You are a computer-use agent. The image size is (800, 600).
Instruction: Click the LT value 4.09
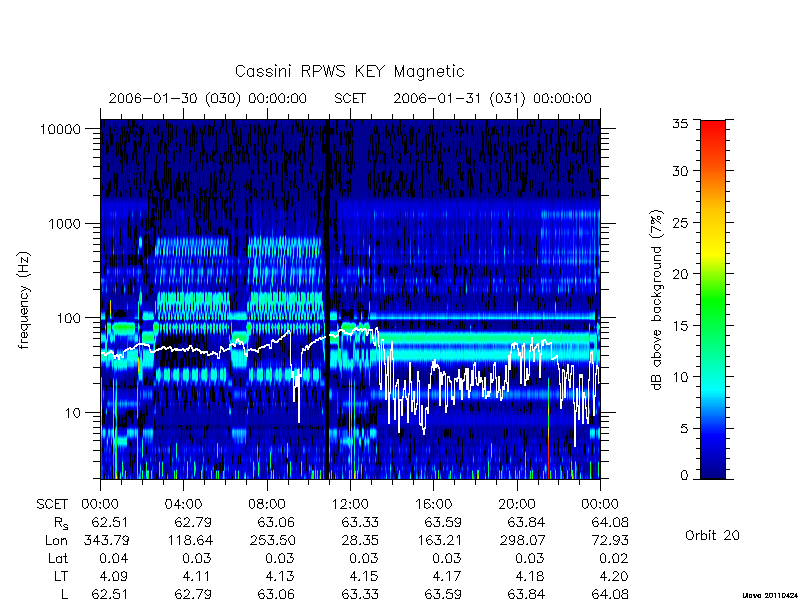(113, 576)
